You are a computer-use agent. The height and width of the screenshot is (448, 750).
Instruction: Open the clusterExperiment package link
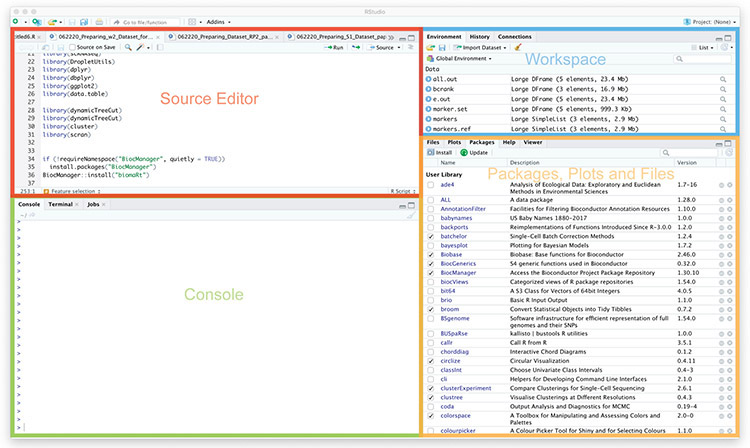coord(465,389)
